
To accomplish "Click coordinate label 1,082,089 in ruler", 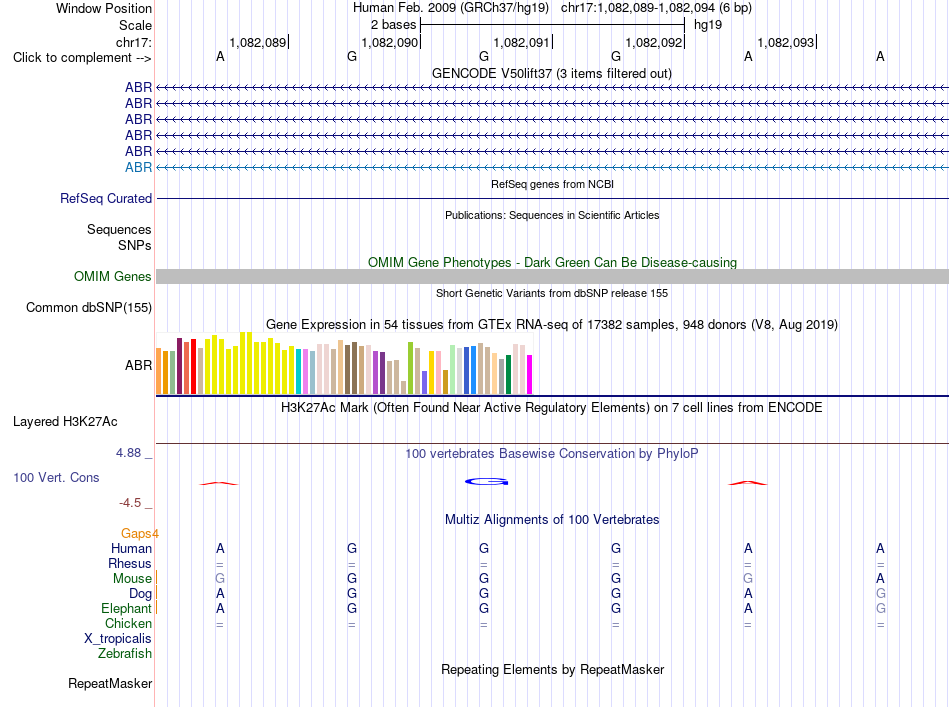I will point(257,42).
